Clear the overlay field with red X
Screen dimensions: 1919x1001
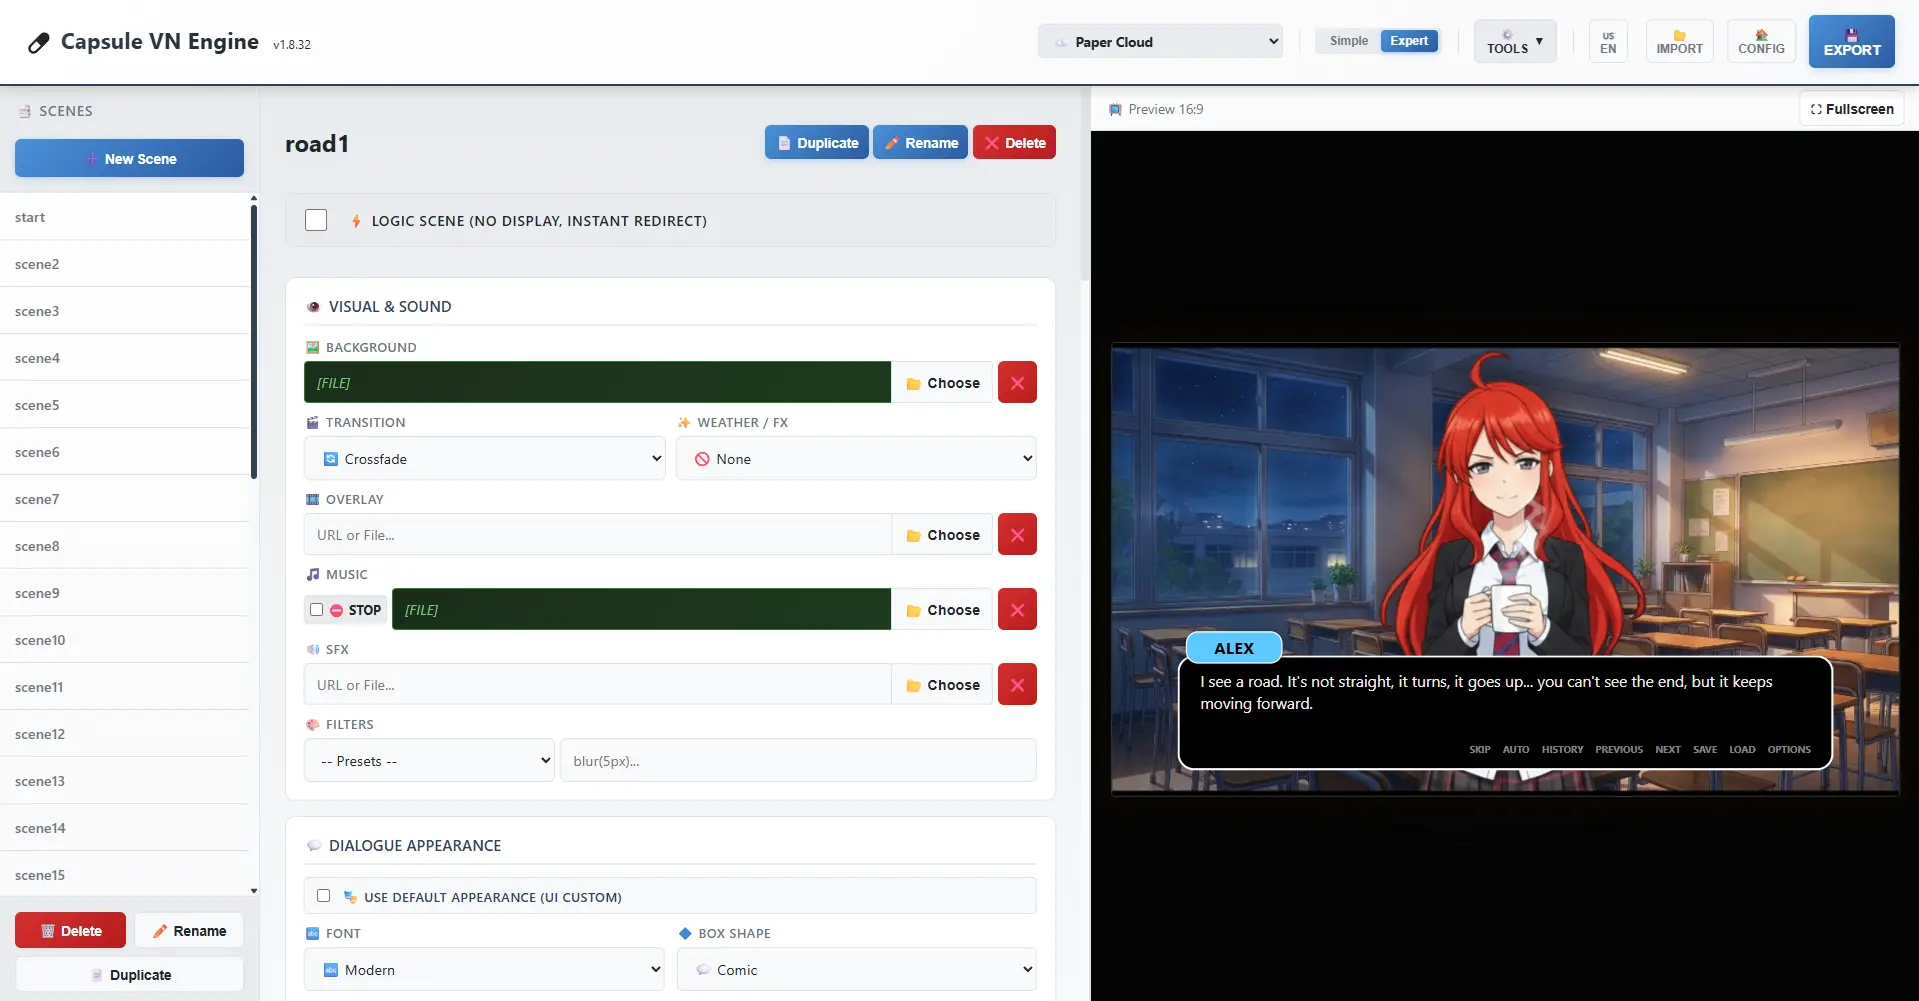click(1016, 535)
